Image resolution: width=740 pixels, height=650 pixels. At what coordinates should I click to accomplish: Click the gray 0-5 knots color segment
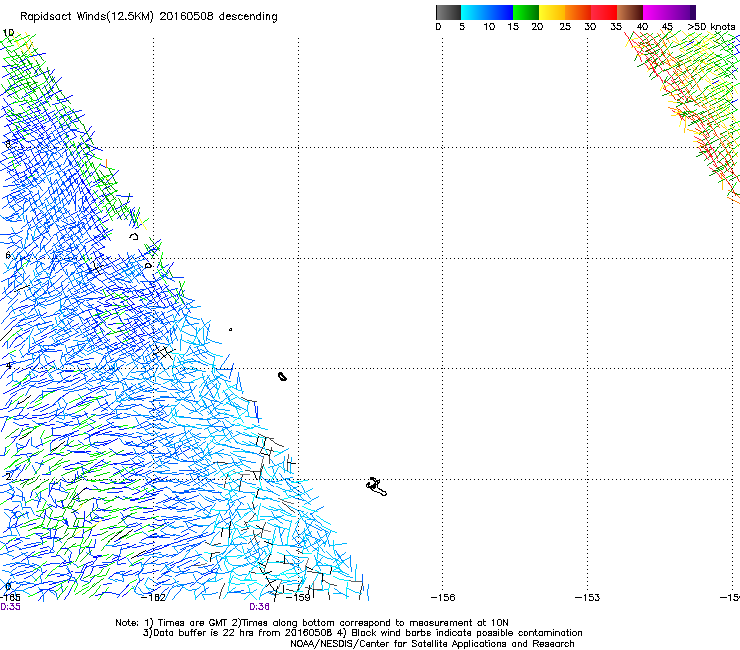coord(448,12)
